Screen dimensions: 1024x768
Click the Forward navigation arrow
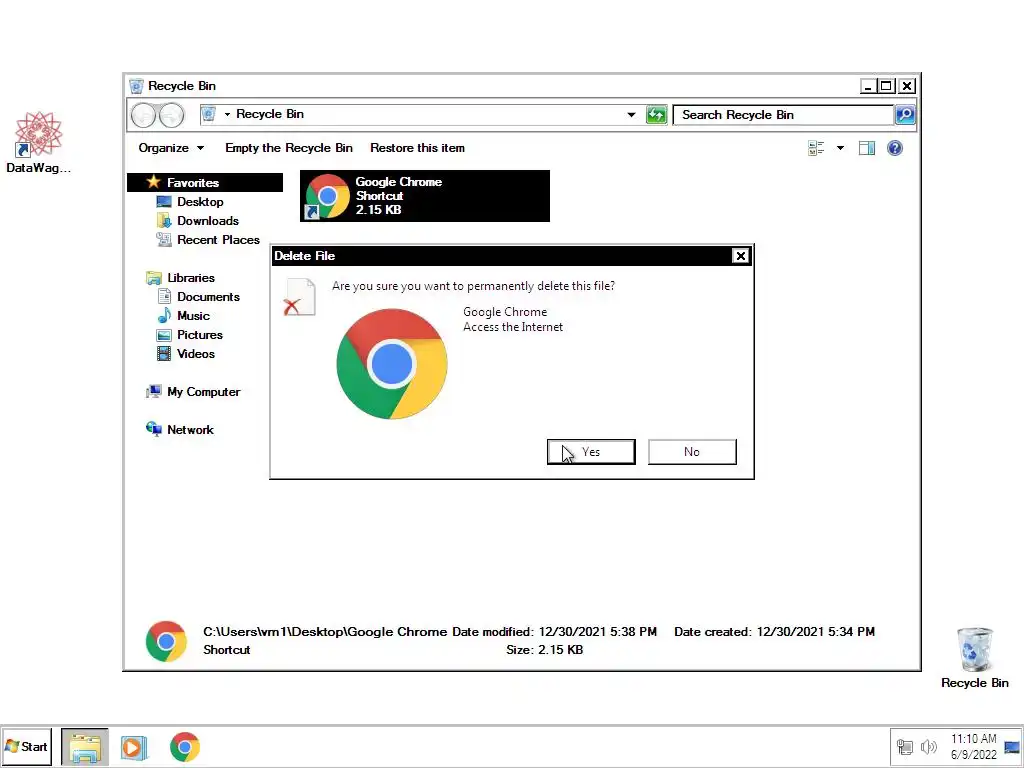tap(171, 116)
